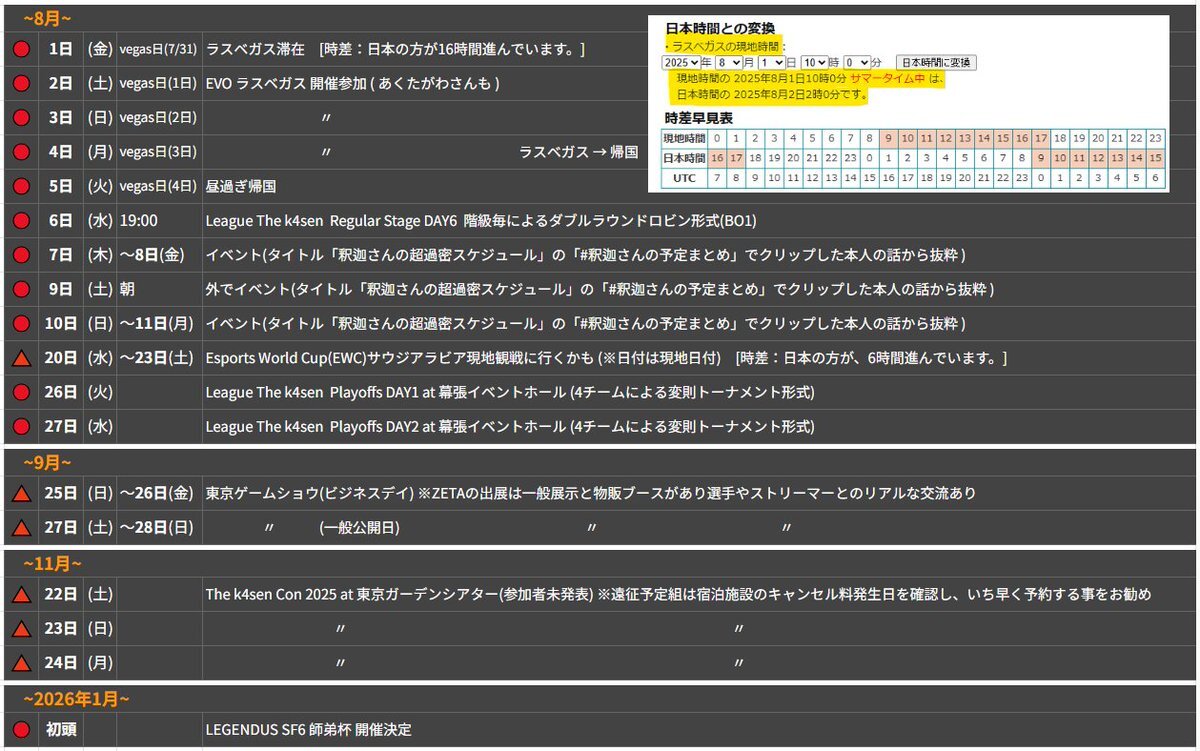1200x751 pixels.
Task: Select the 初頭 cell in the 2026 section
Action: (x=61, y=730)
